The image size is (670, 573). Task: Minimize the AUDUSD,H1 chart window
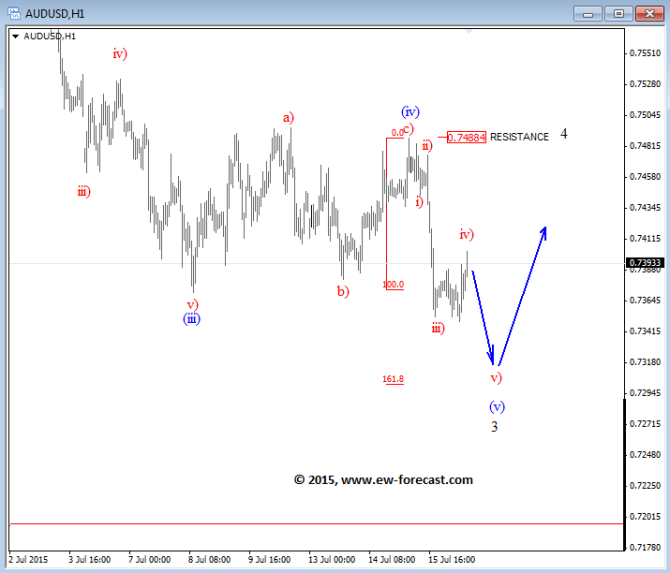(588, 14)
